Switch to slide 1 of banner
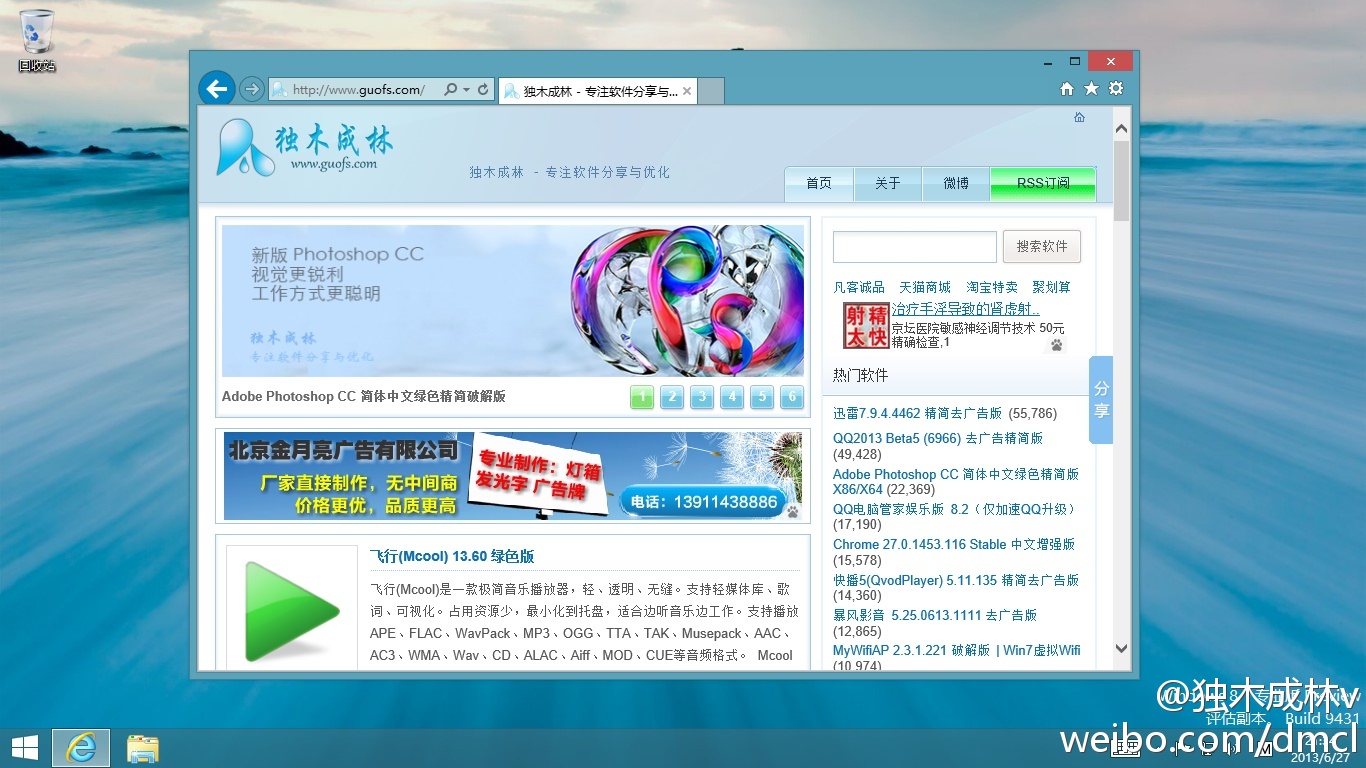1366x768 pixels. pyautogui.click(x=642, y=397)
